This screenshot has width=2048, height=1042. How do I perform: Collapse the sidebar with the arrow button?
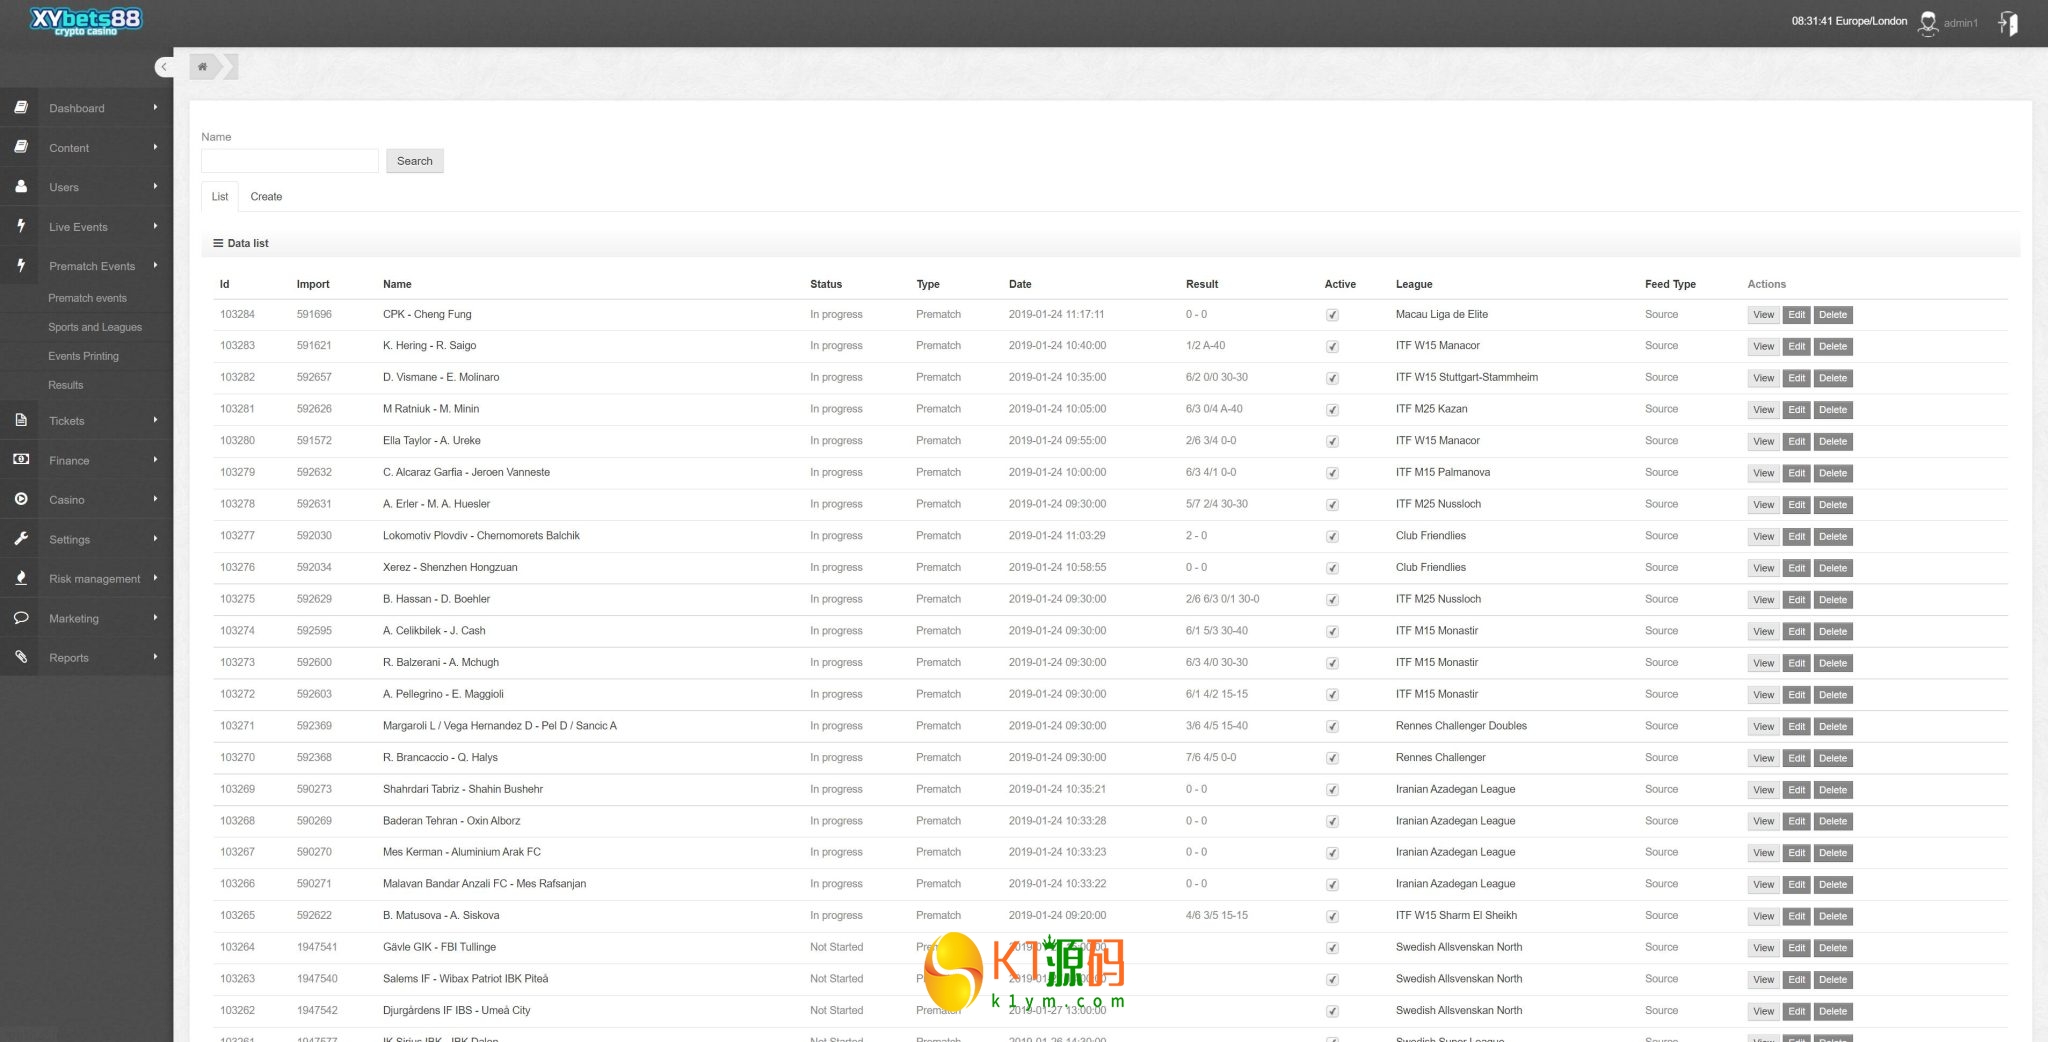point(164,67)
